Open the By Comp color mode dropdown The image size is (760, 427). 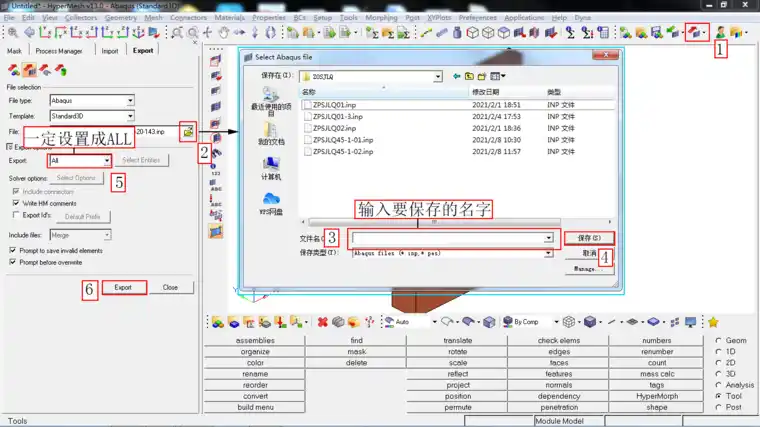[x=556, y=322]
